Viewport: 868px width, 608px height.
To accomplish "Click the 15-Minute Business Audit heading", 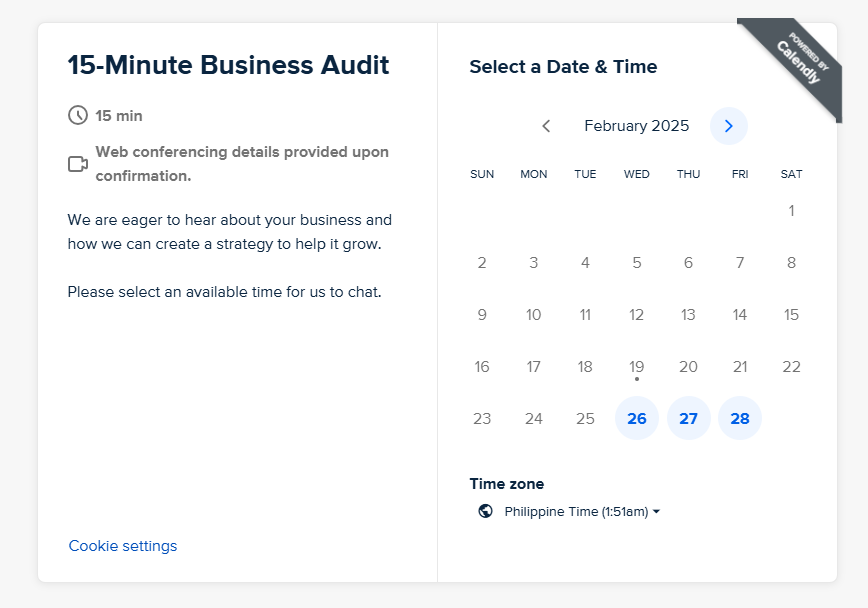I will pos(228,65).
